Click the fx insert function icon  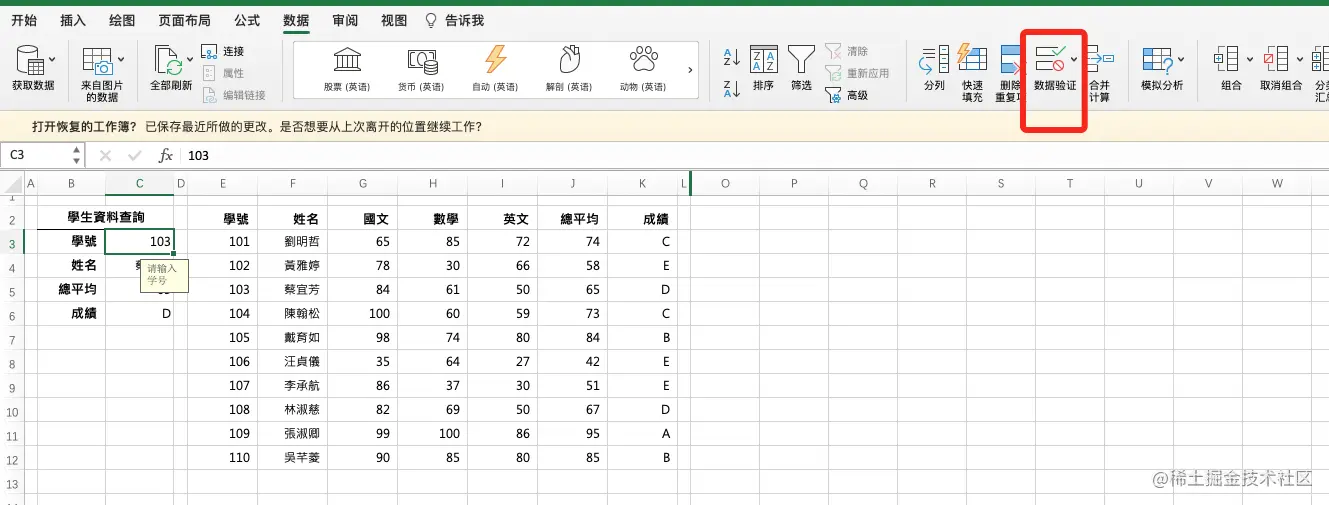pyautogui.click(x=166, y=156)
